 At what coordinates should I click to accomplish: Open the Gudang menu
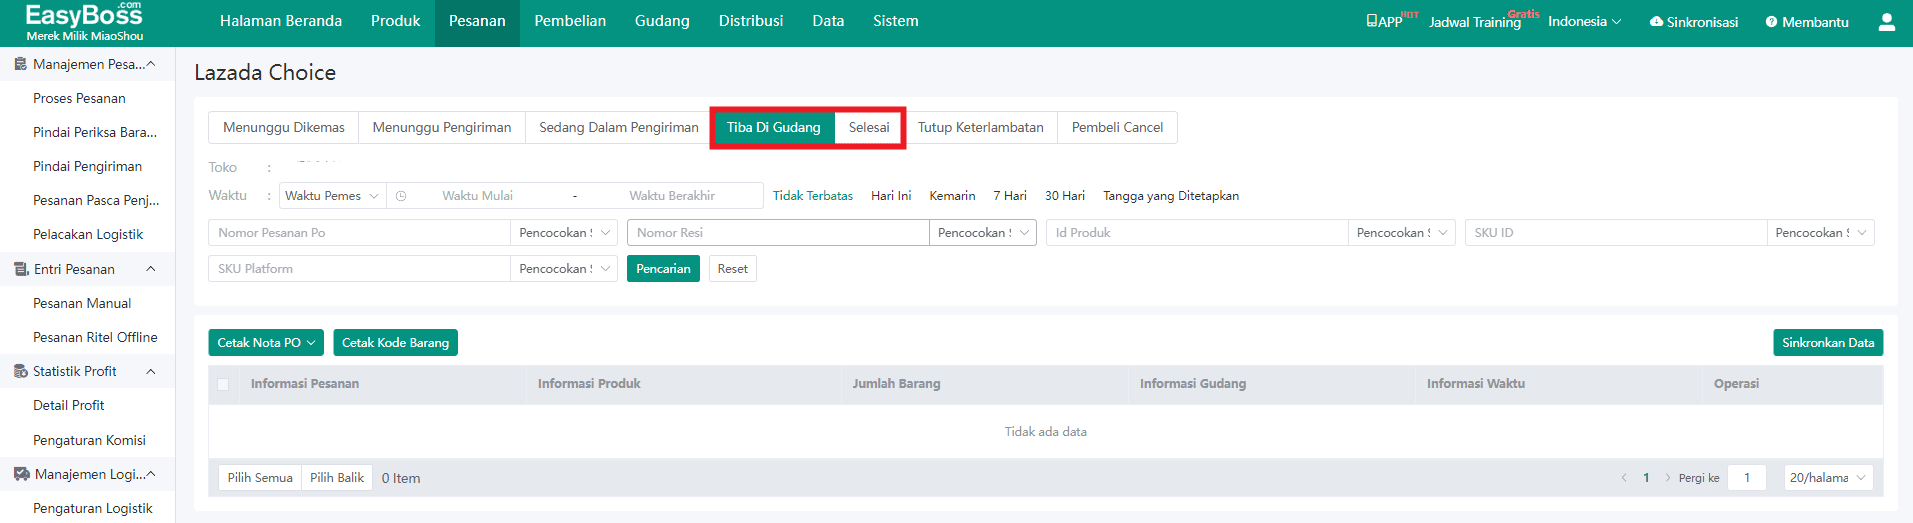coord(662,21)
